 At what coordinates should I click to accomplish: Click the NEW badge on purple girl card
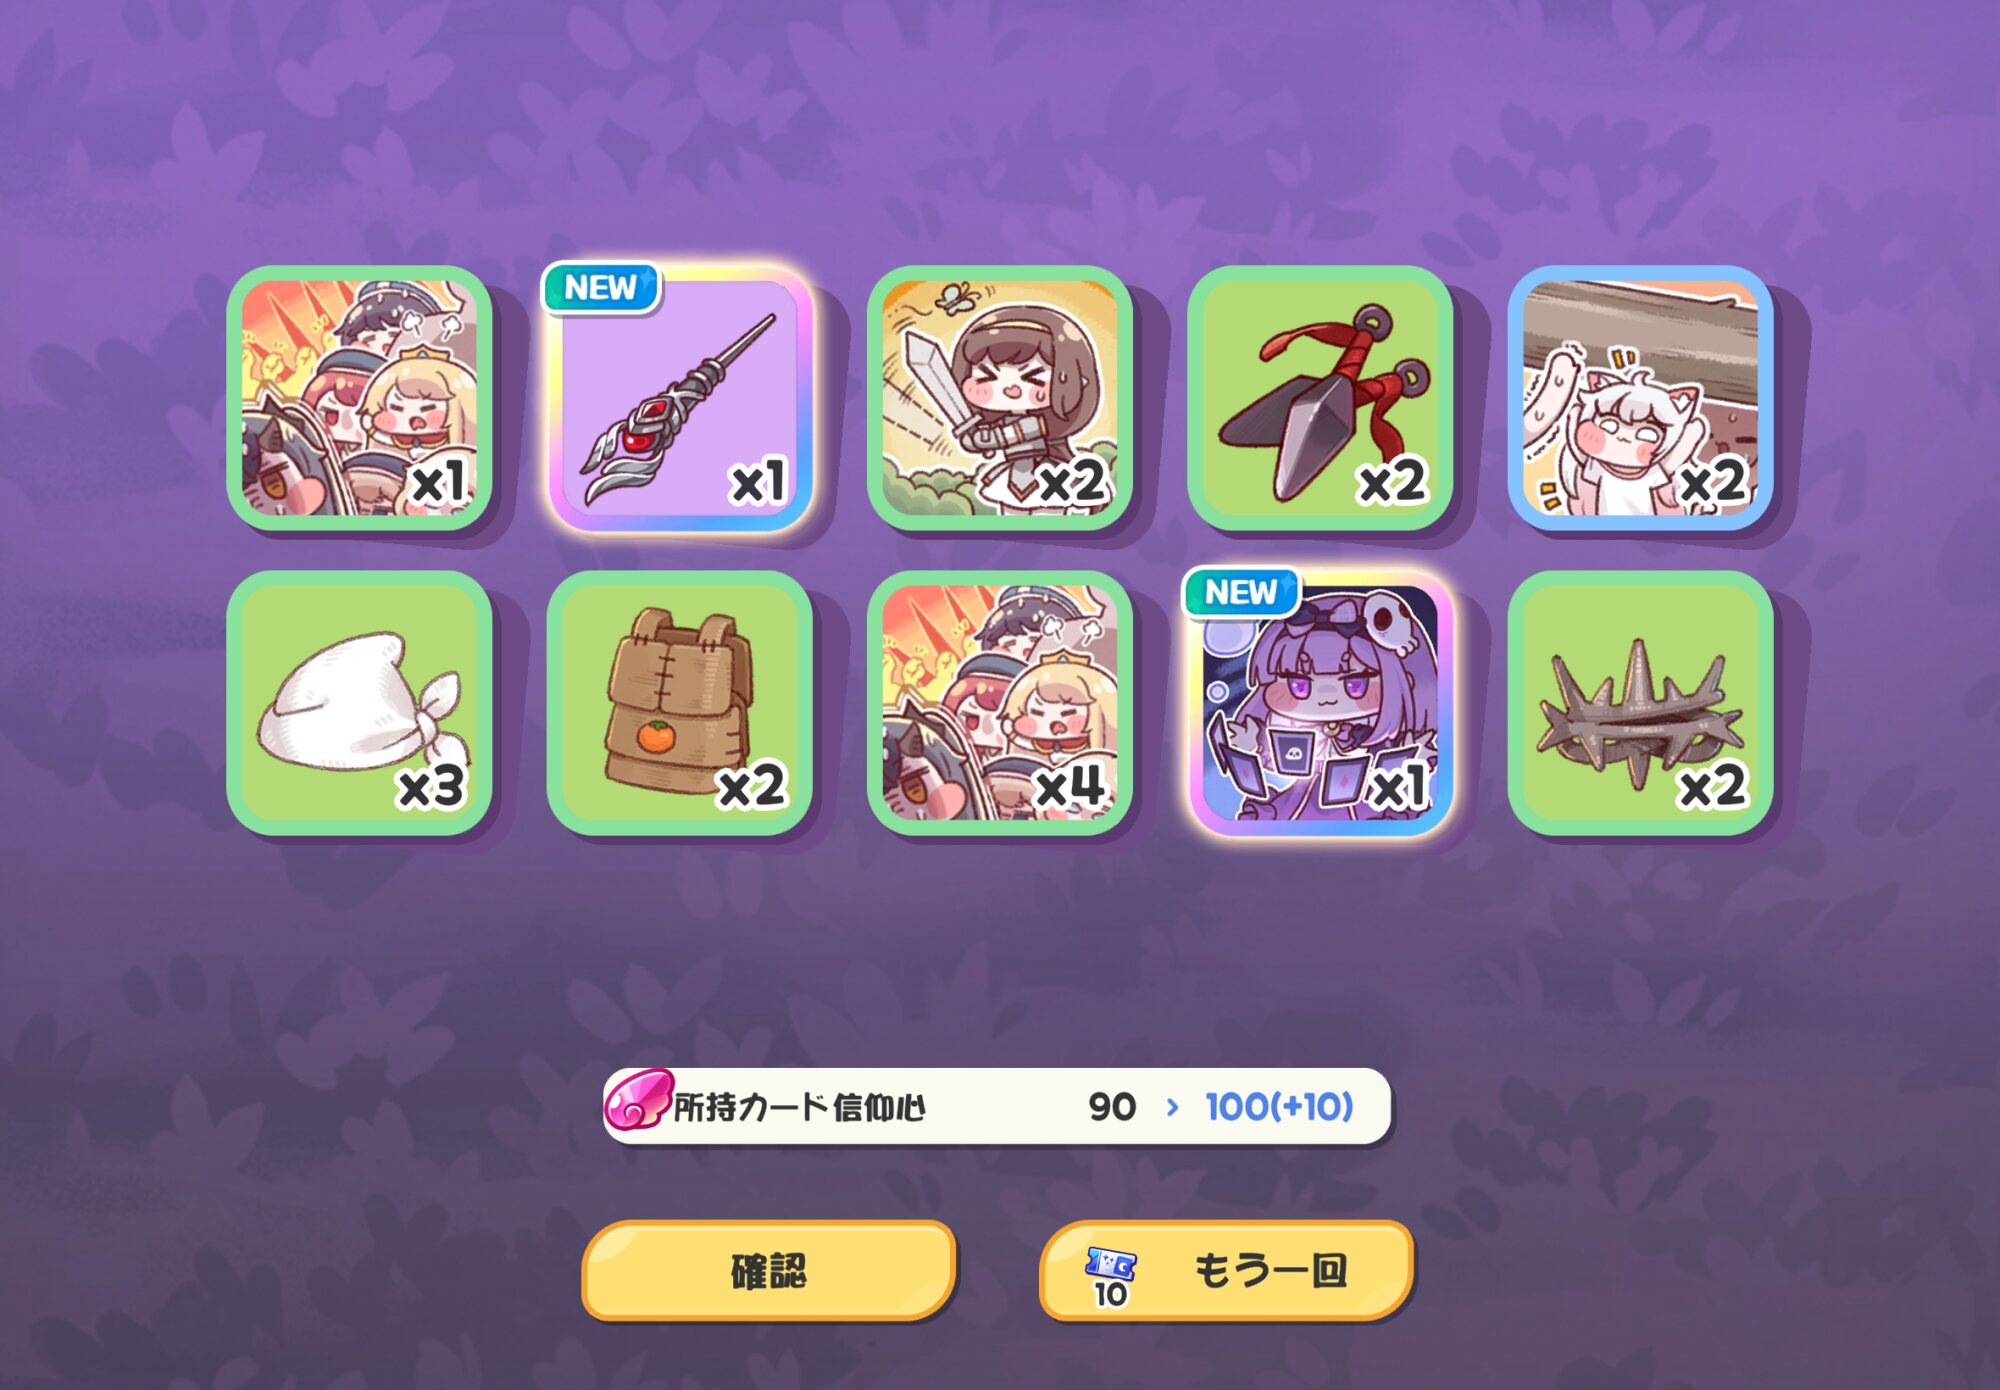click(1241, 592)
